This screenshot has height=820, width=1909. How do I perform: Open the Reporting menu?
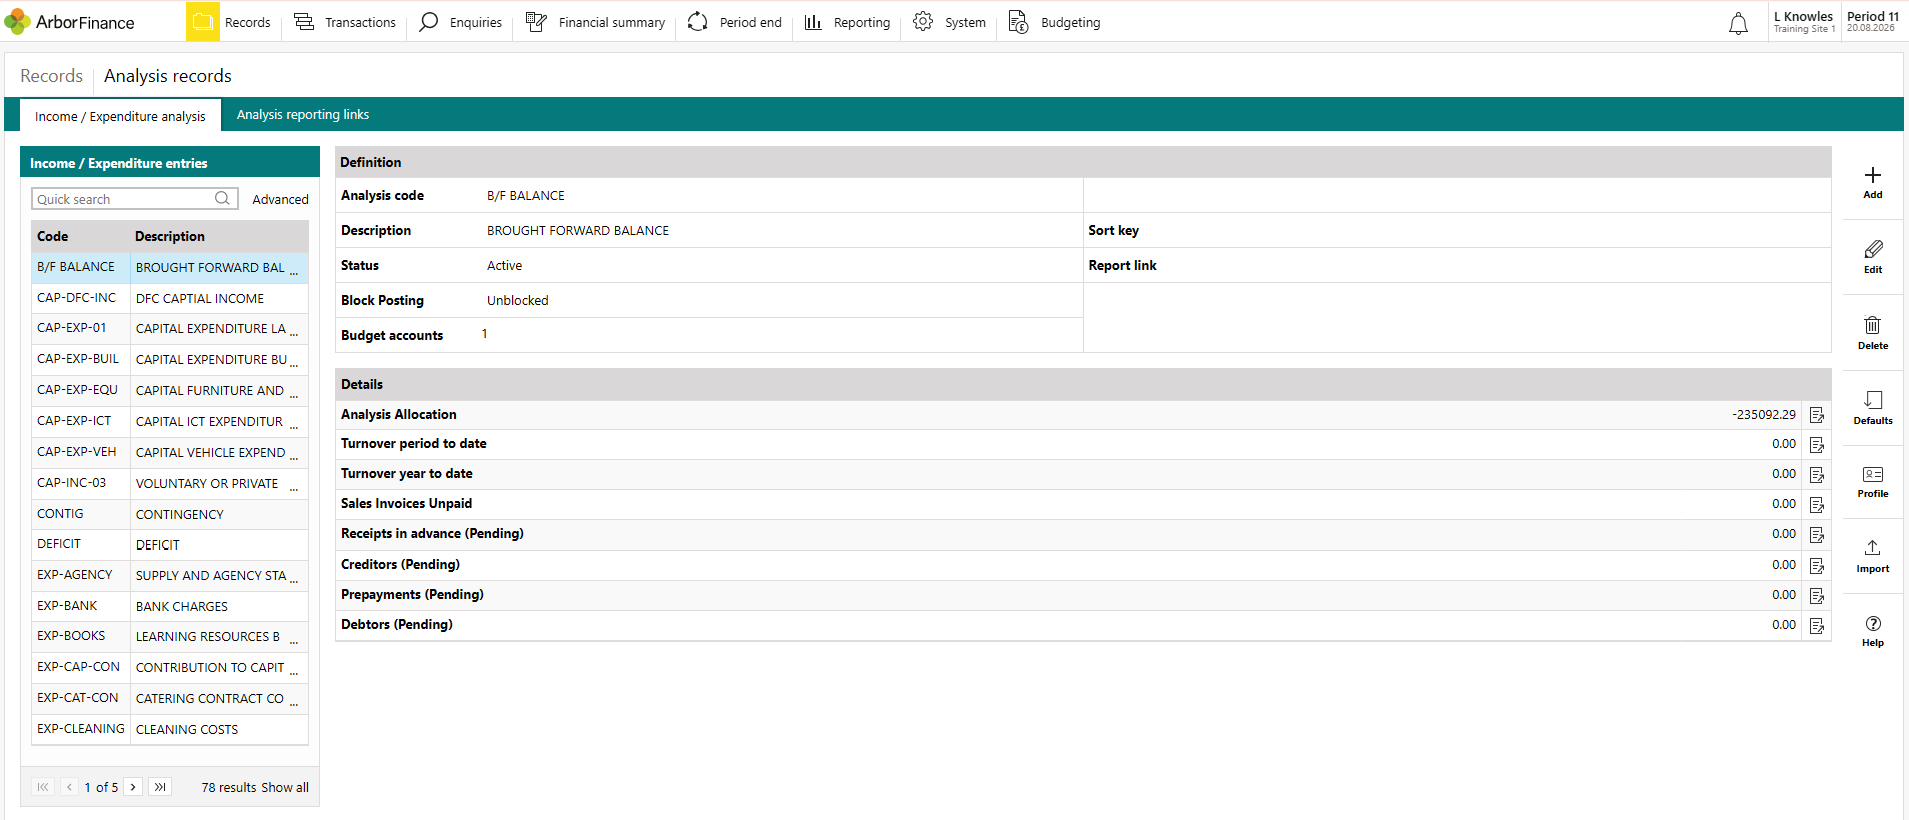pos(847,22)
